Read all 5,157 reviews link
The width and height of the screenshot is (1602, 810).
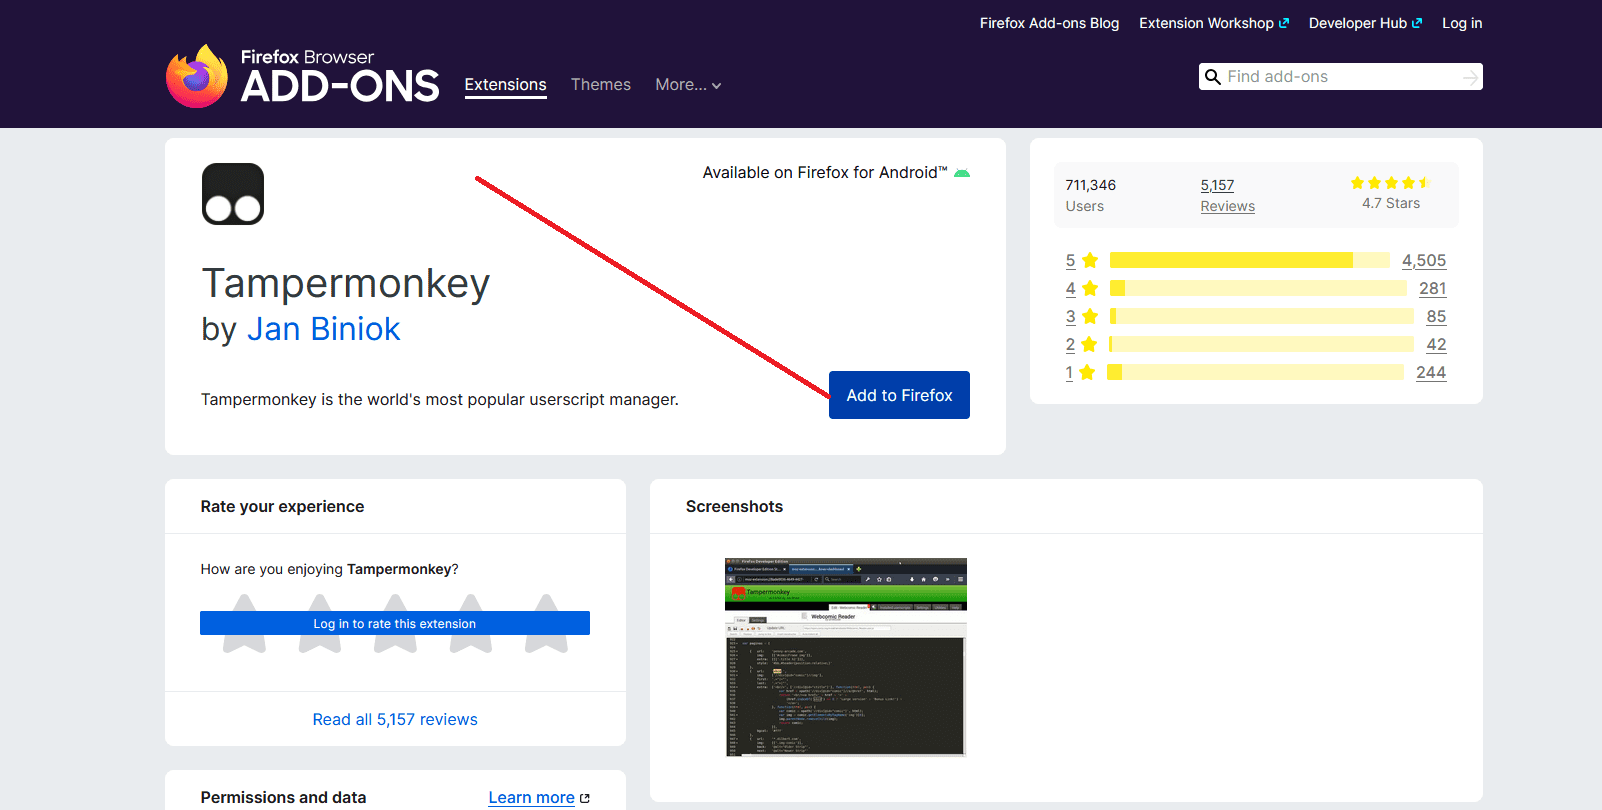395,719
